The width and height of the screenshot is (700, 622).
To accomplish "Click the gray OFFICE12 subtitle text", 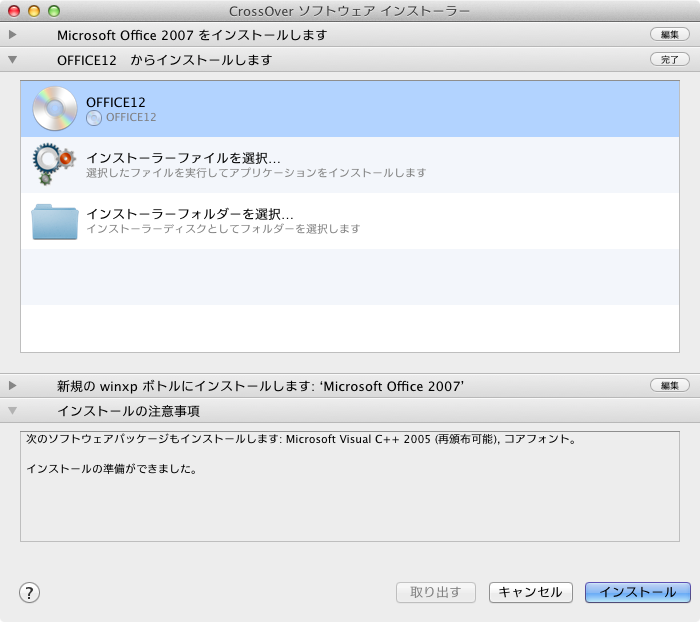I will 131,117.
